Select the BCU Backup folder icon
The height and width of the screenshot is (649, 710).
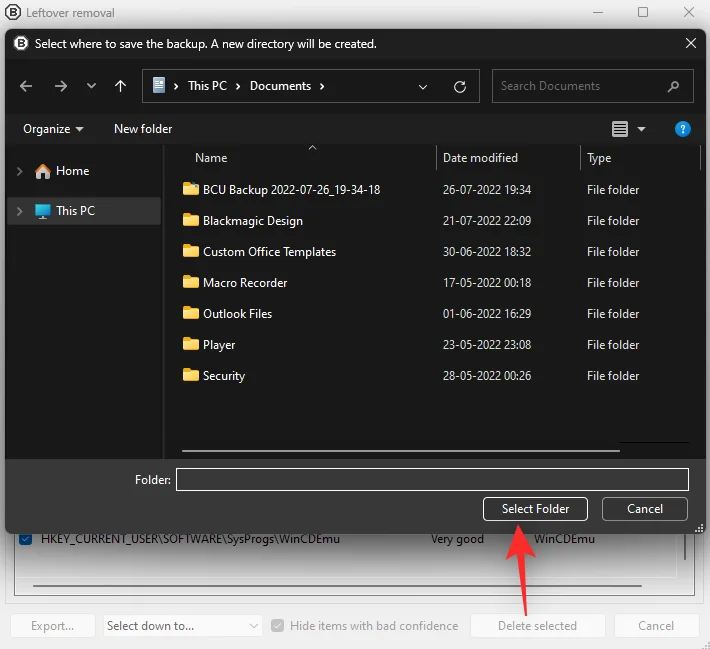pyautogui.click(x=191, y=189)
